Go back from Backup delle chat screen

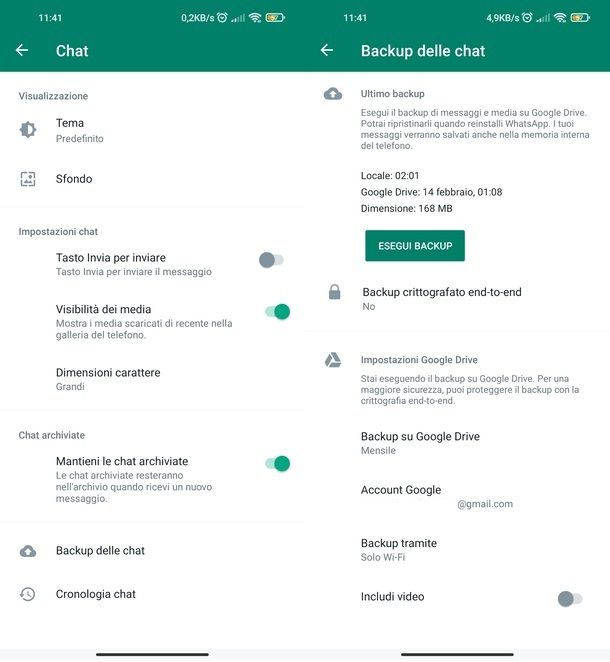[327, 50]
